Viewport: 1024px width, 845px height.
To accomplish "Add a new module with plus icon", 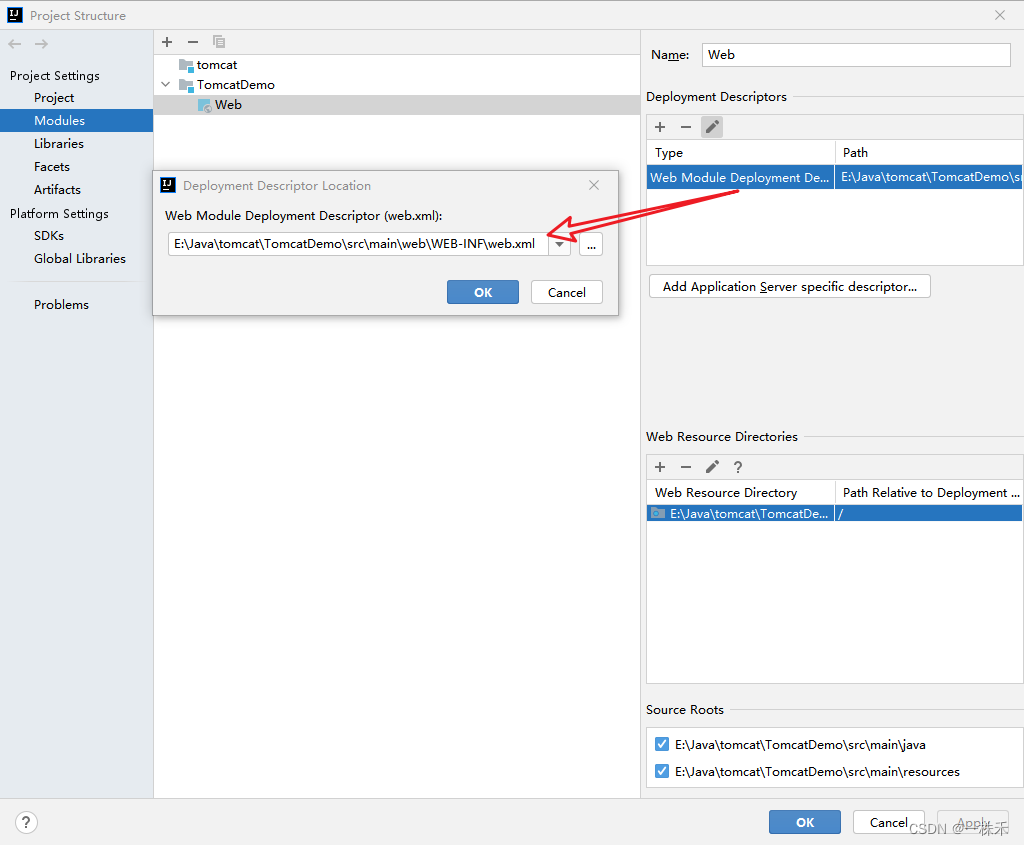I will pyautogui.click(x=167, y=42).
